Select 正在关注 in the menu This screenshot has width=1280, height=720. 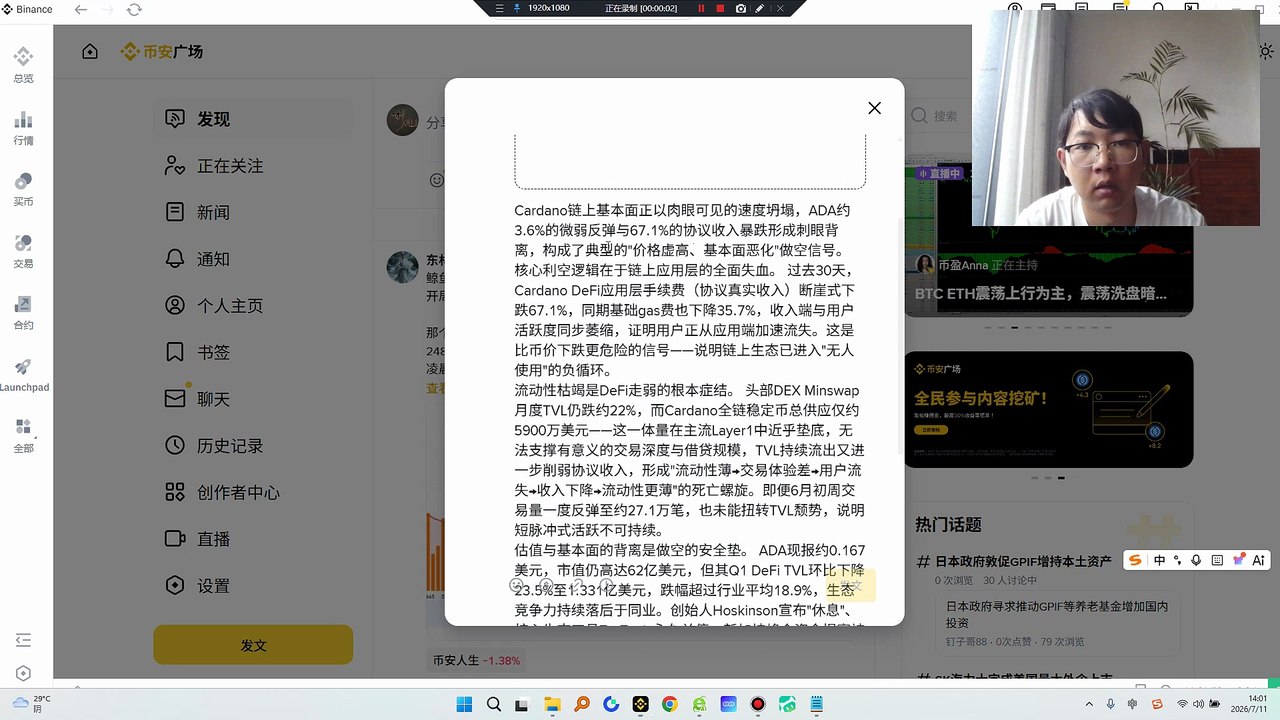[253, 166]
